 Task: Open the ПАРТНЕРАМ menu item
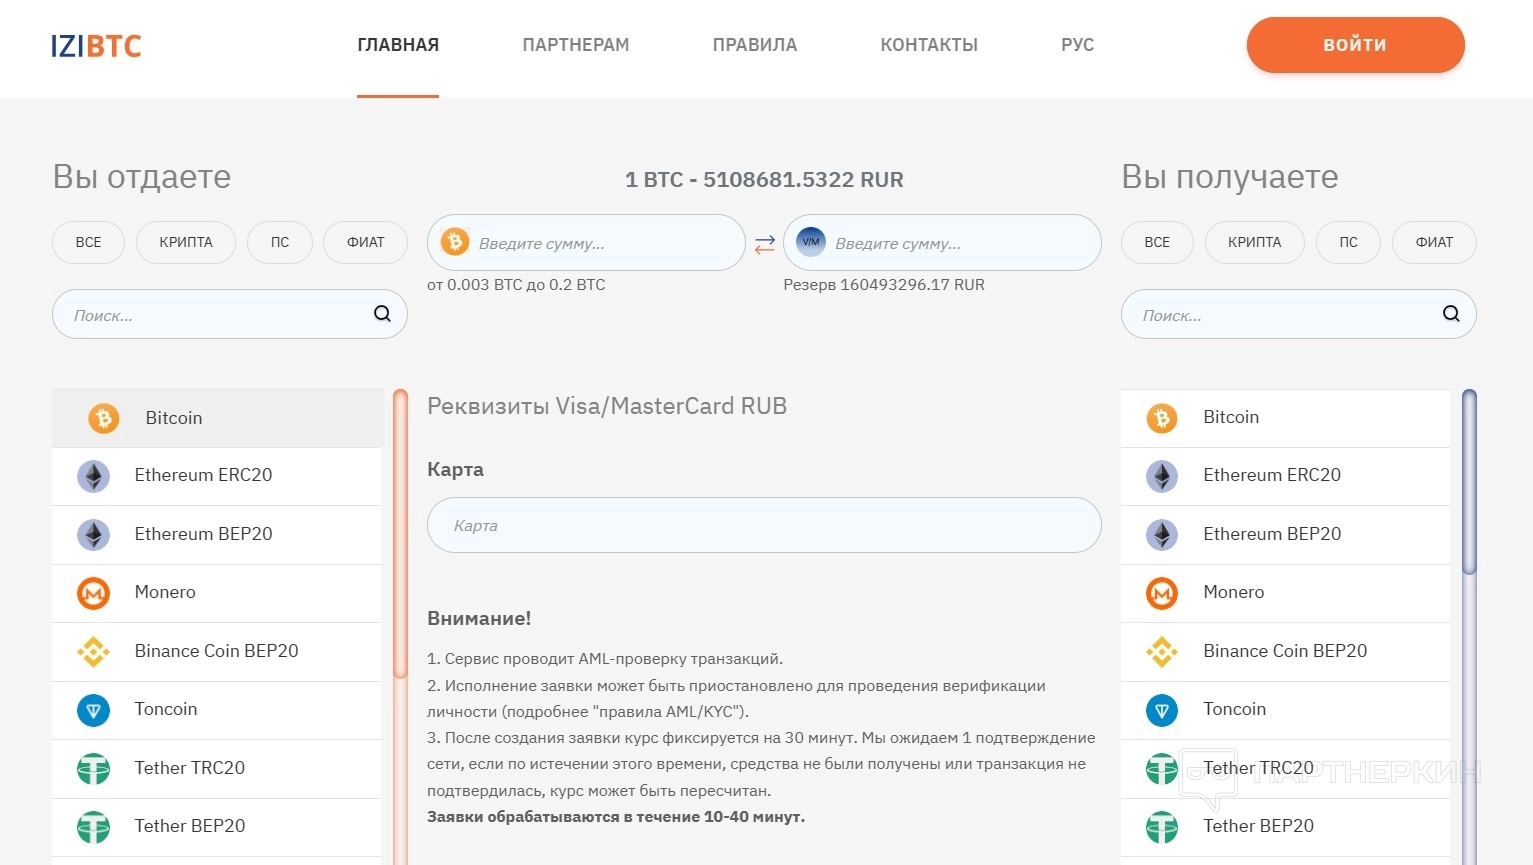point(576,45)
